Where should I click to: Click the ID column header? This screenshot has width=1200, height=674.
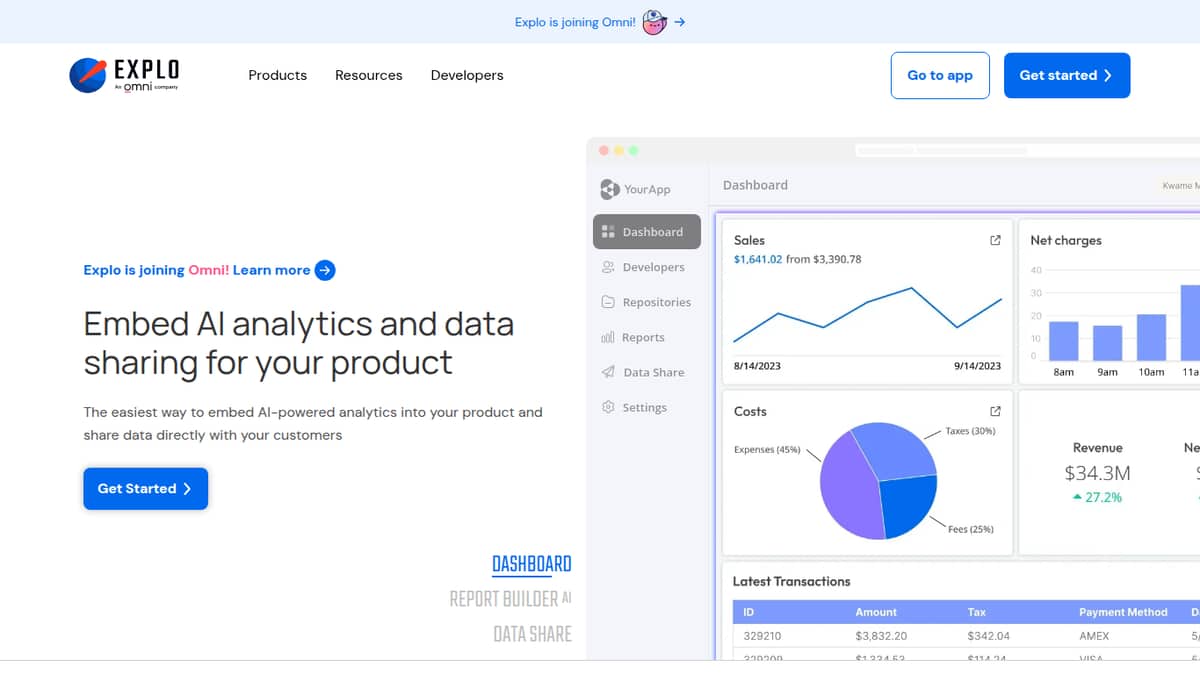pos(749,612)
